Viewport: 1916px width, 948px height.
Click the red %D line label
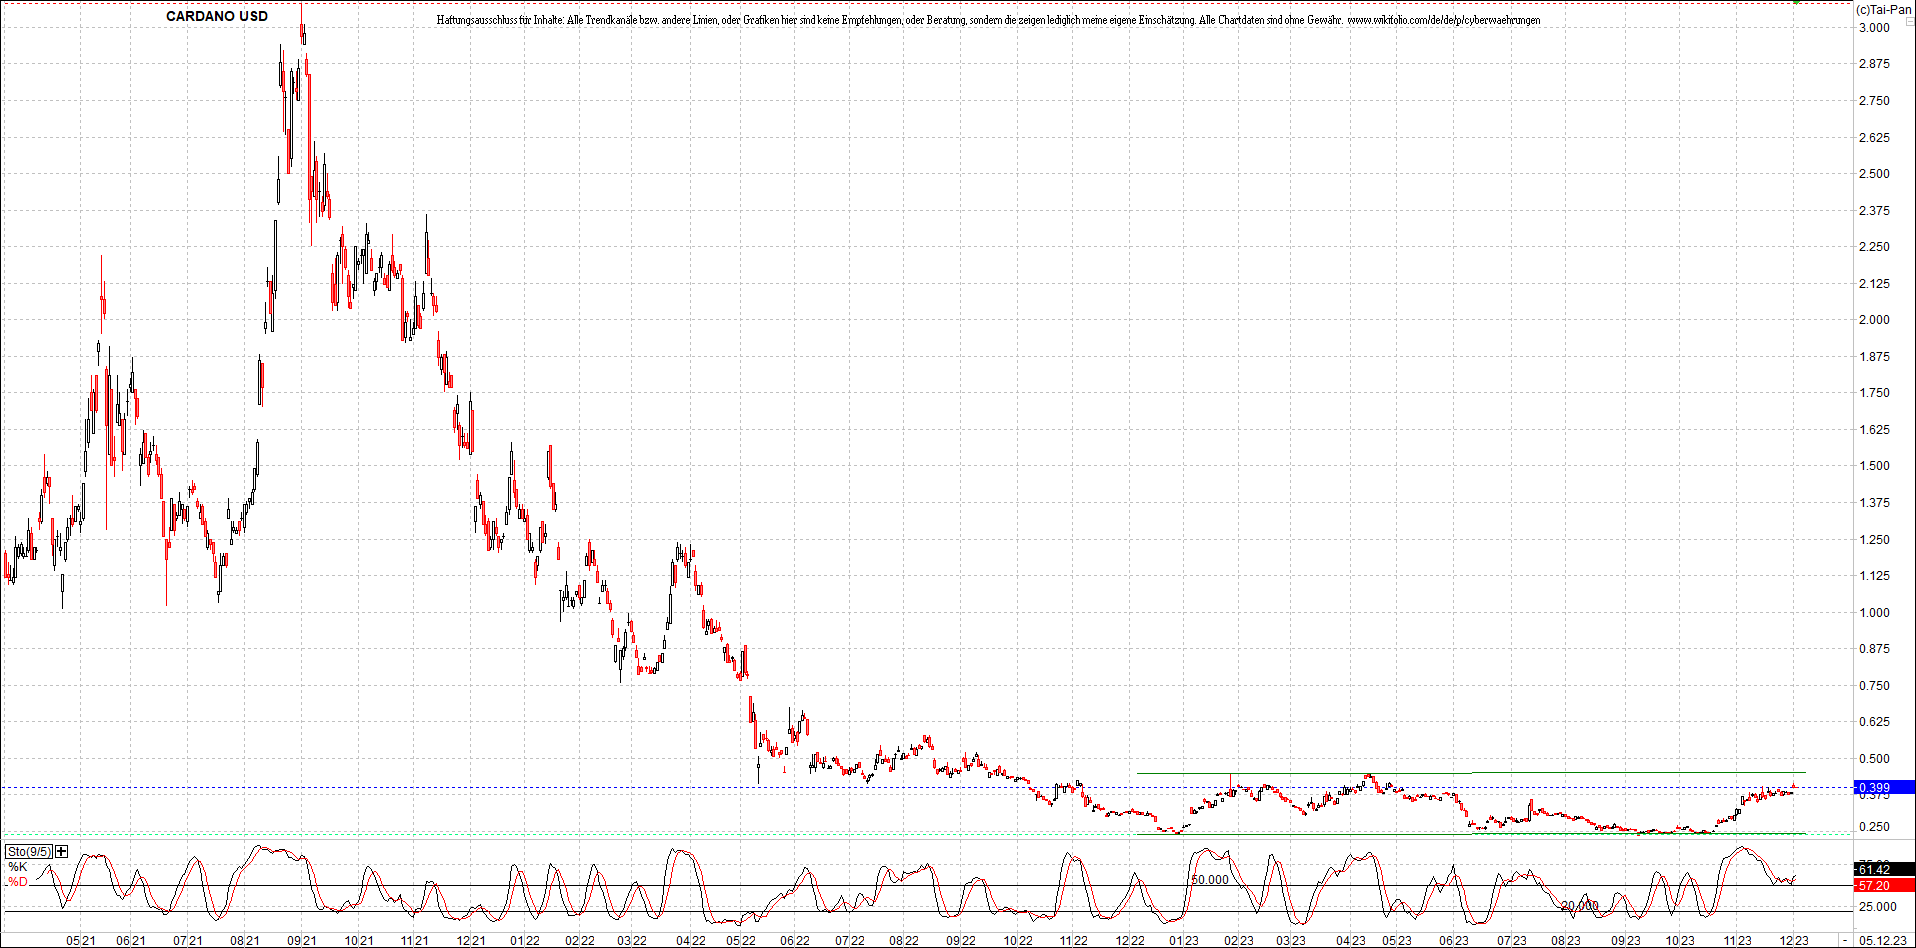(17, 881)
